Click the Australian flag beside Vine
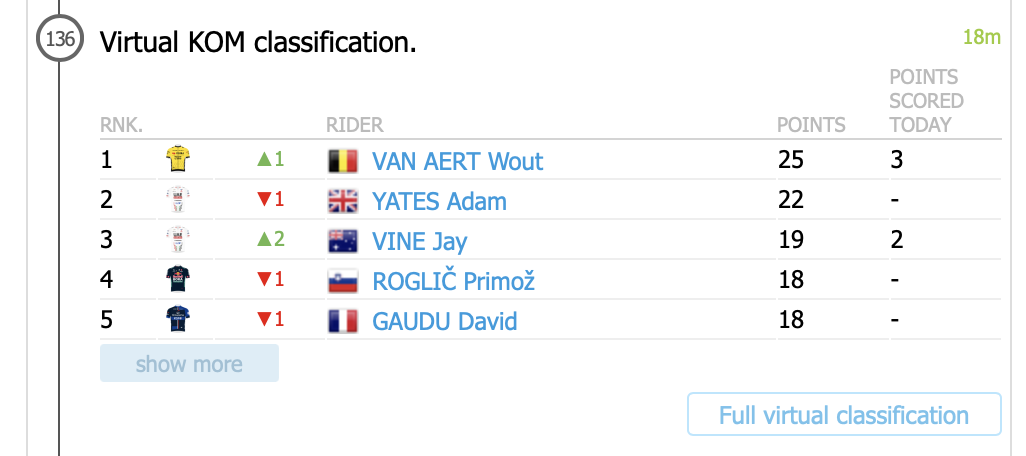The image size is (1026, 456). tap(342, 241)
